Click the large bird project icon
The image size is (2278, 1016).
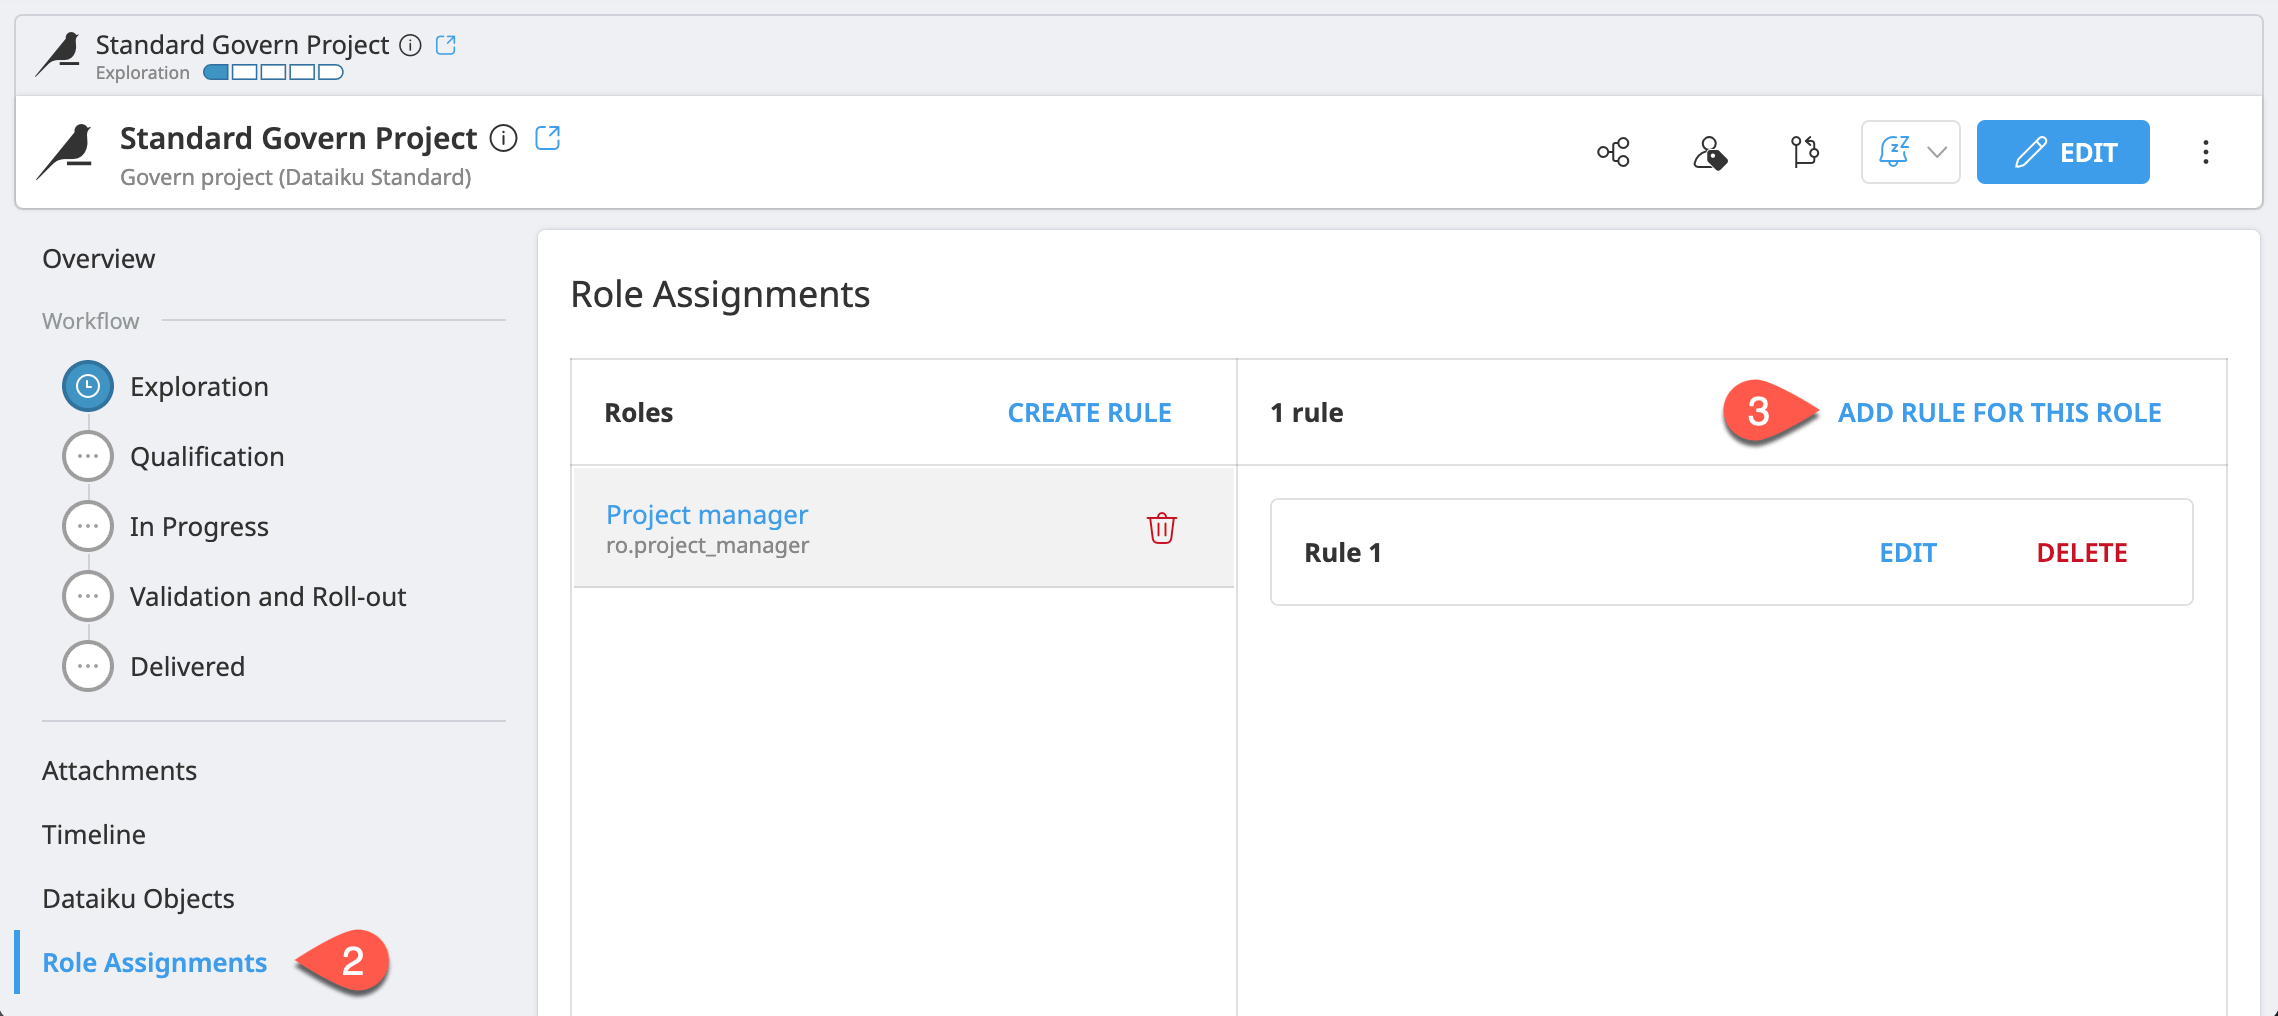(66, 152)
